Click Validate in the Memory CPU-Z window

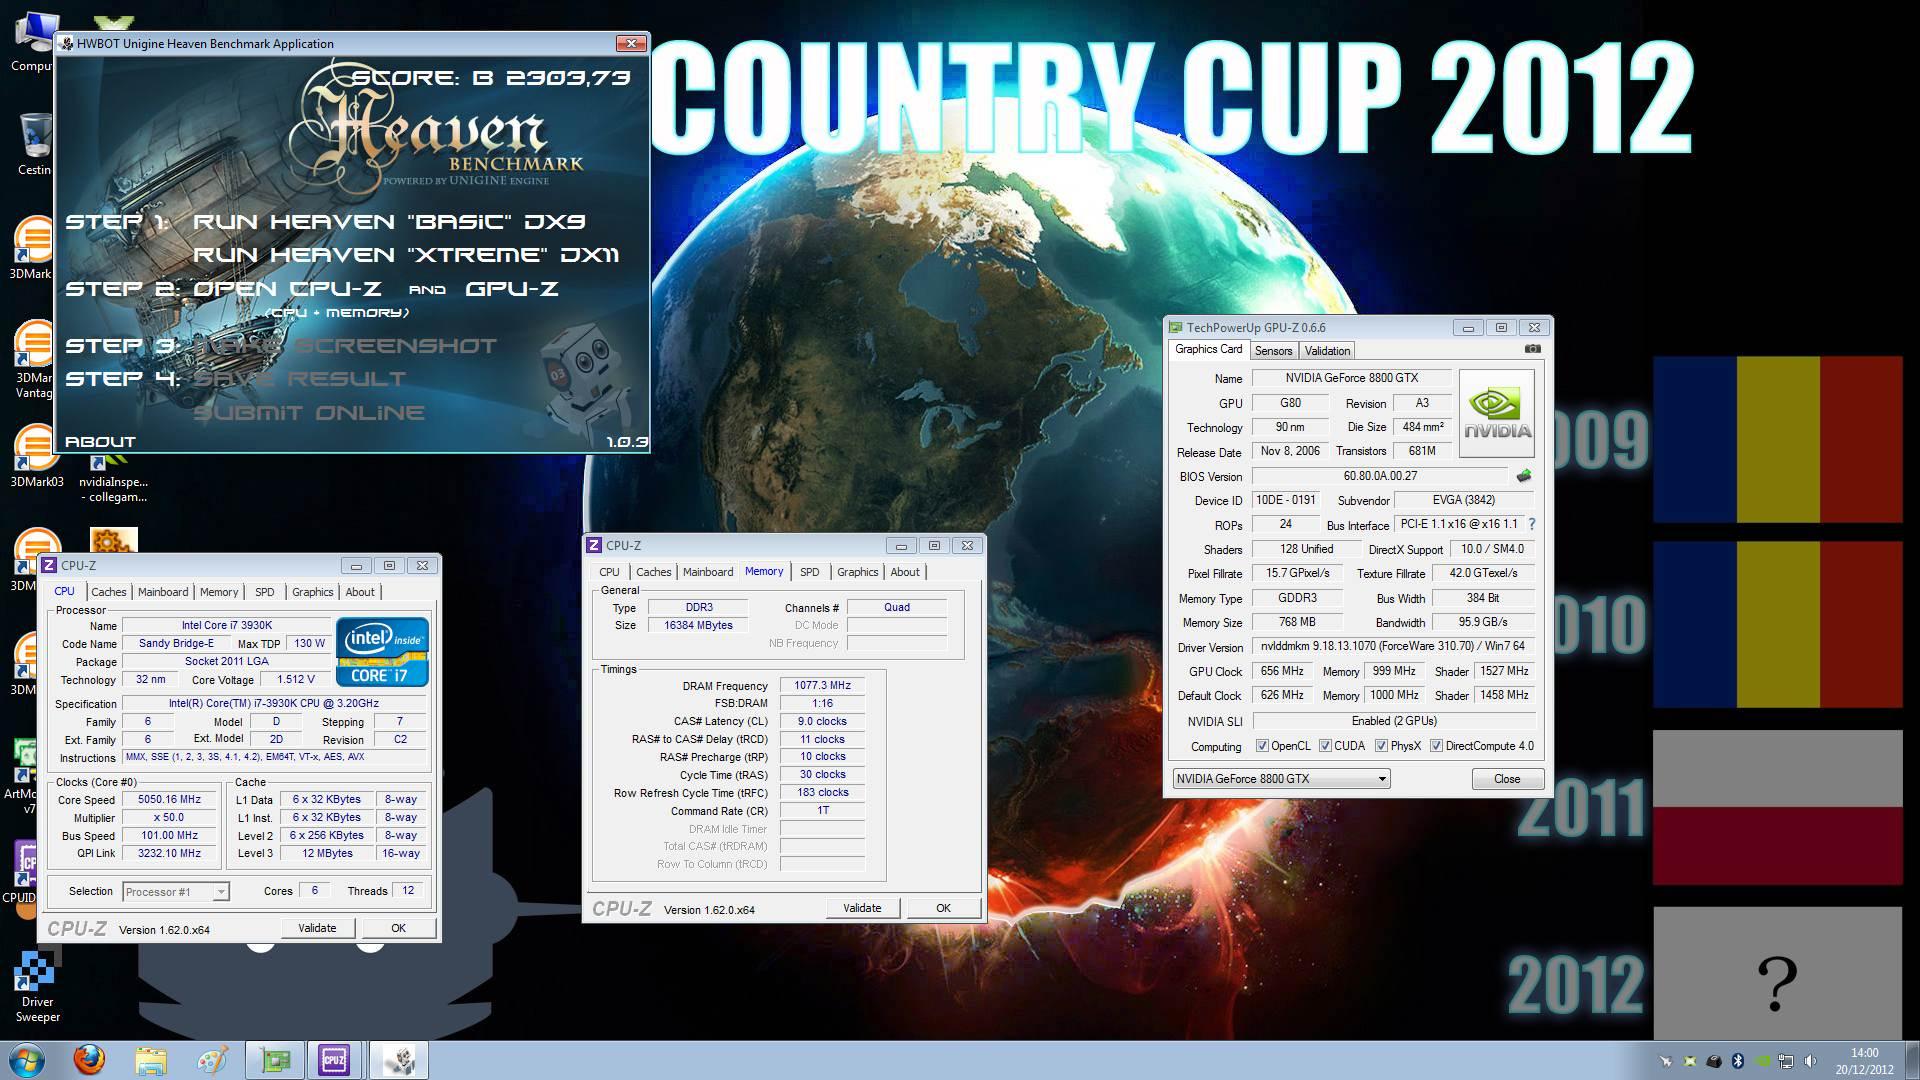(862, 908)
